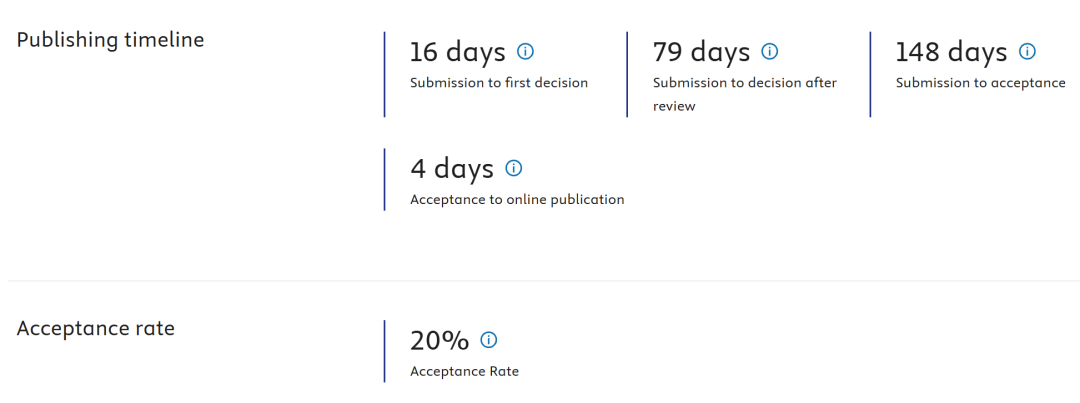The width and height of the screenshot is (1080, 403).
Task: Show info for the 4 days metric
Action: tap(513, 168)
